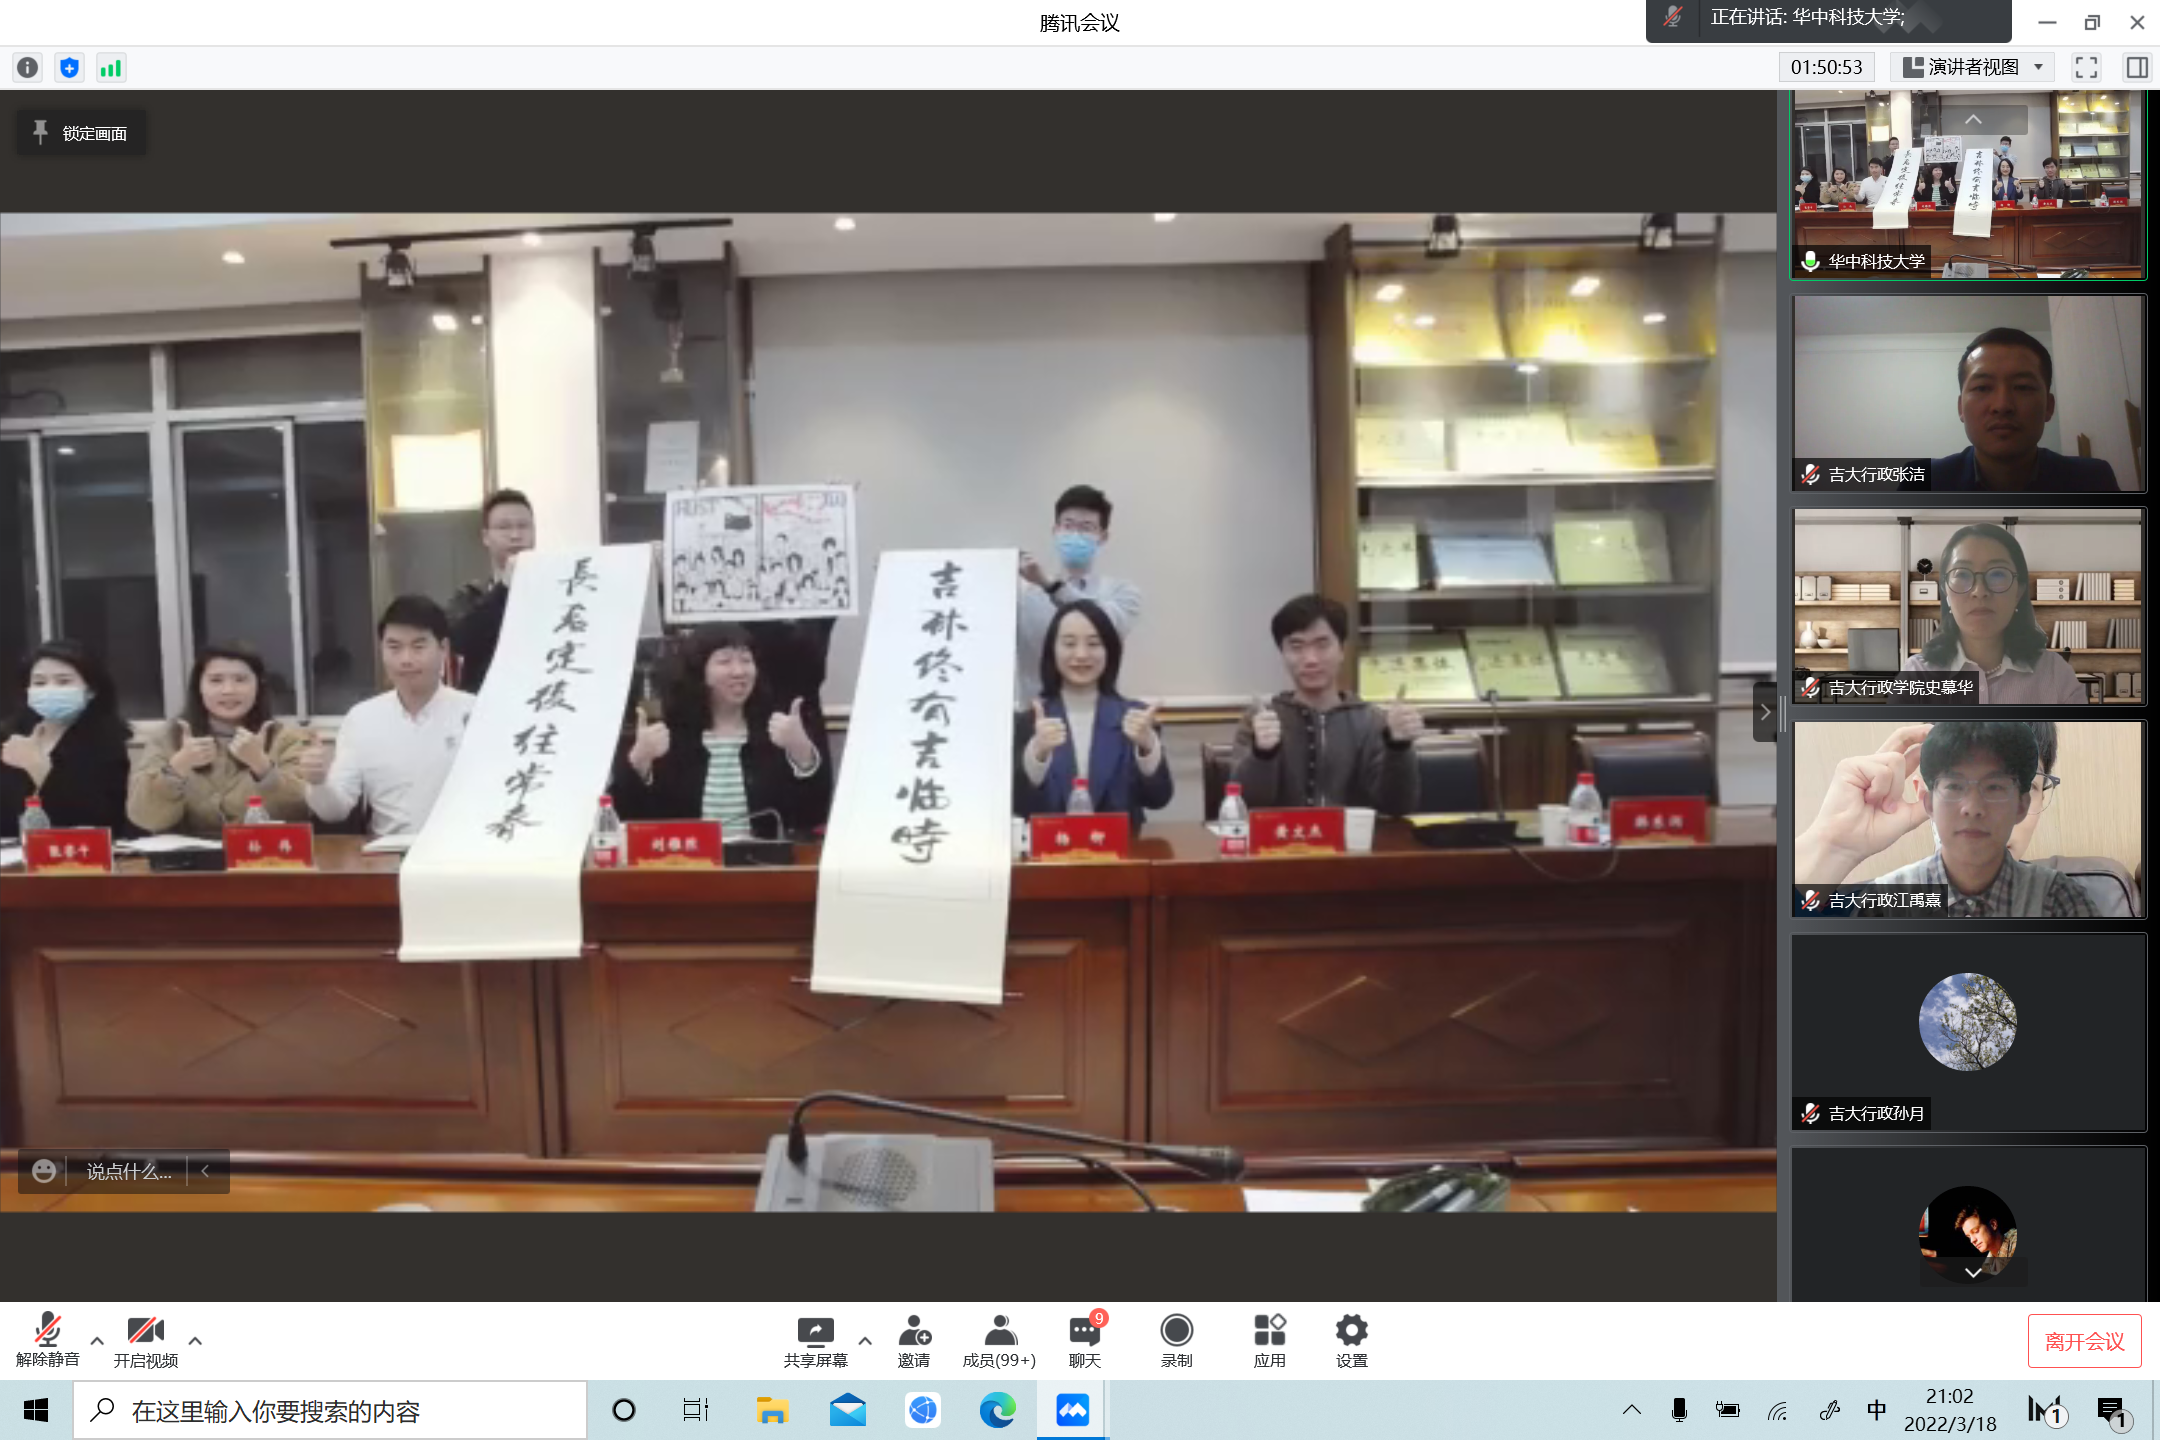Open the meeting info icon

(x=28, y=67)
